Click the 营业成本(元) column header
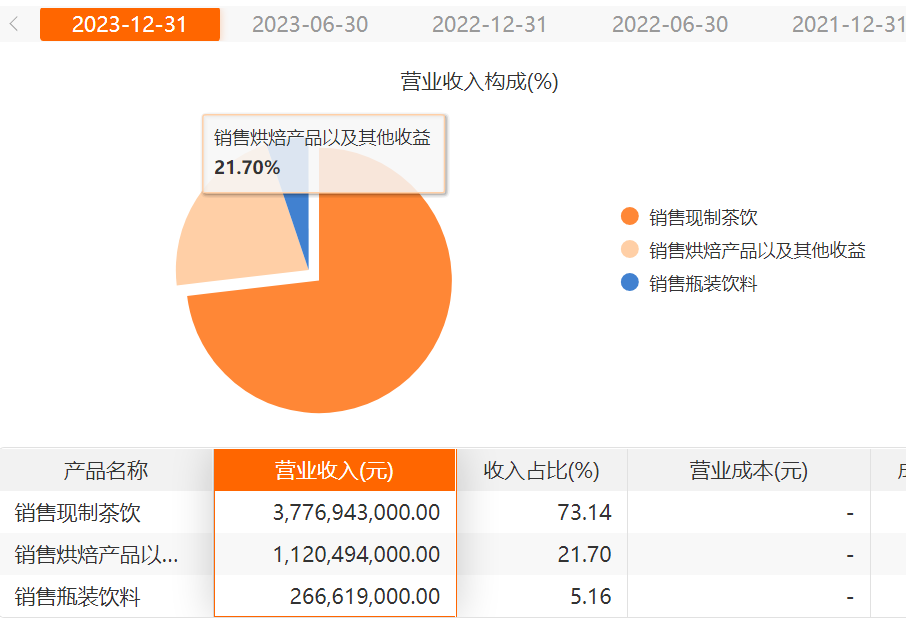The width and height of the screenshot is (906, 637). tap(748, 470)
